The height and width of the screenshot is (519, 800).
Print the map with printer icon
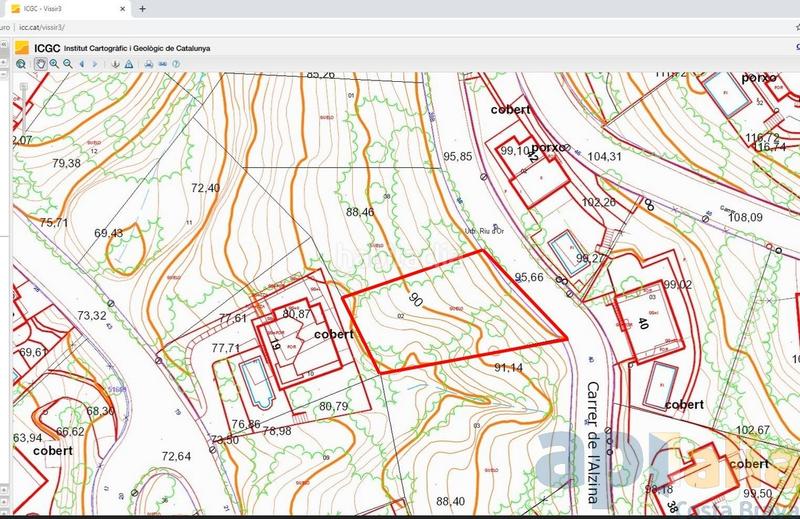tap(148, 64)
